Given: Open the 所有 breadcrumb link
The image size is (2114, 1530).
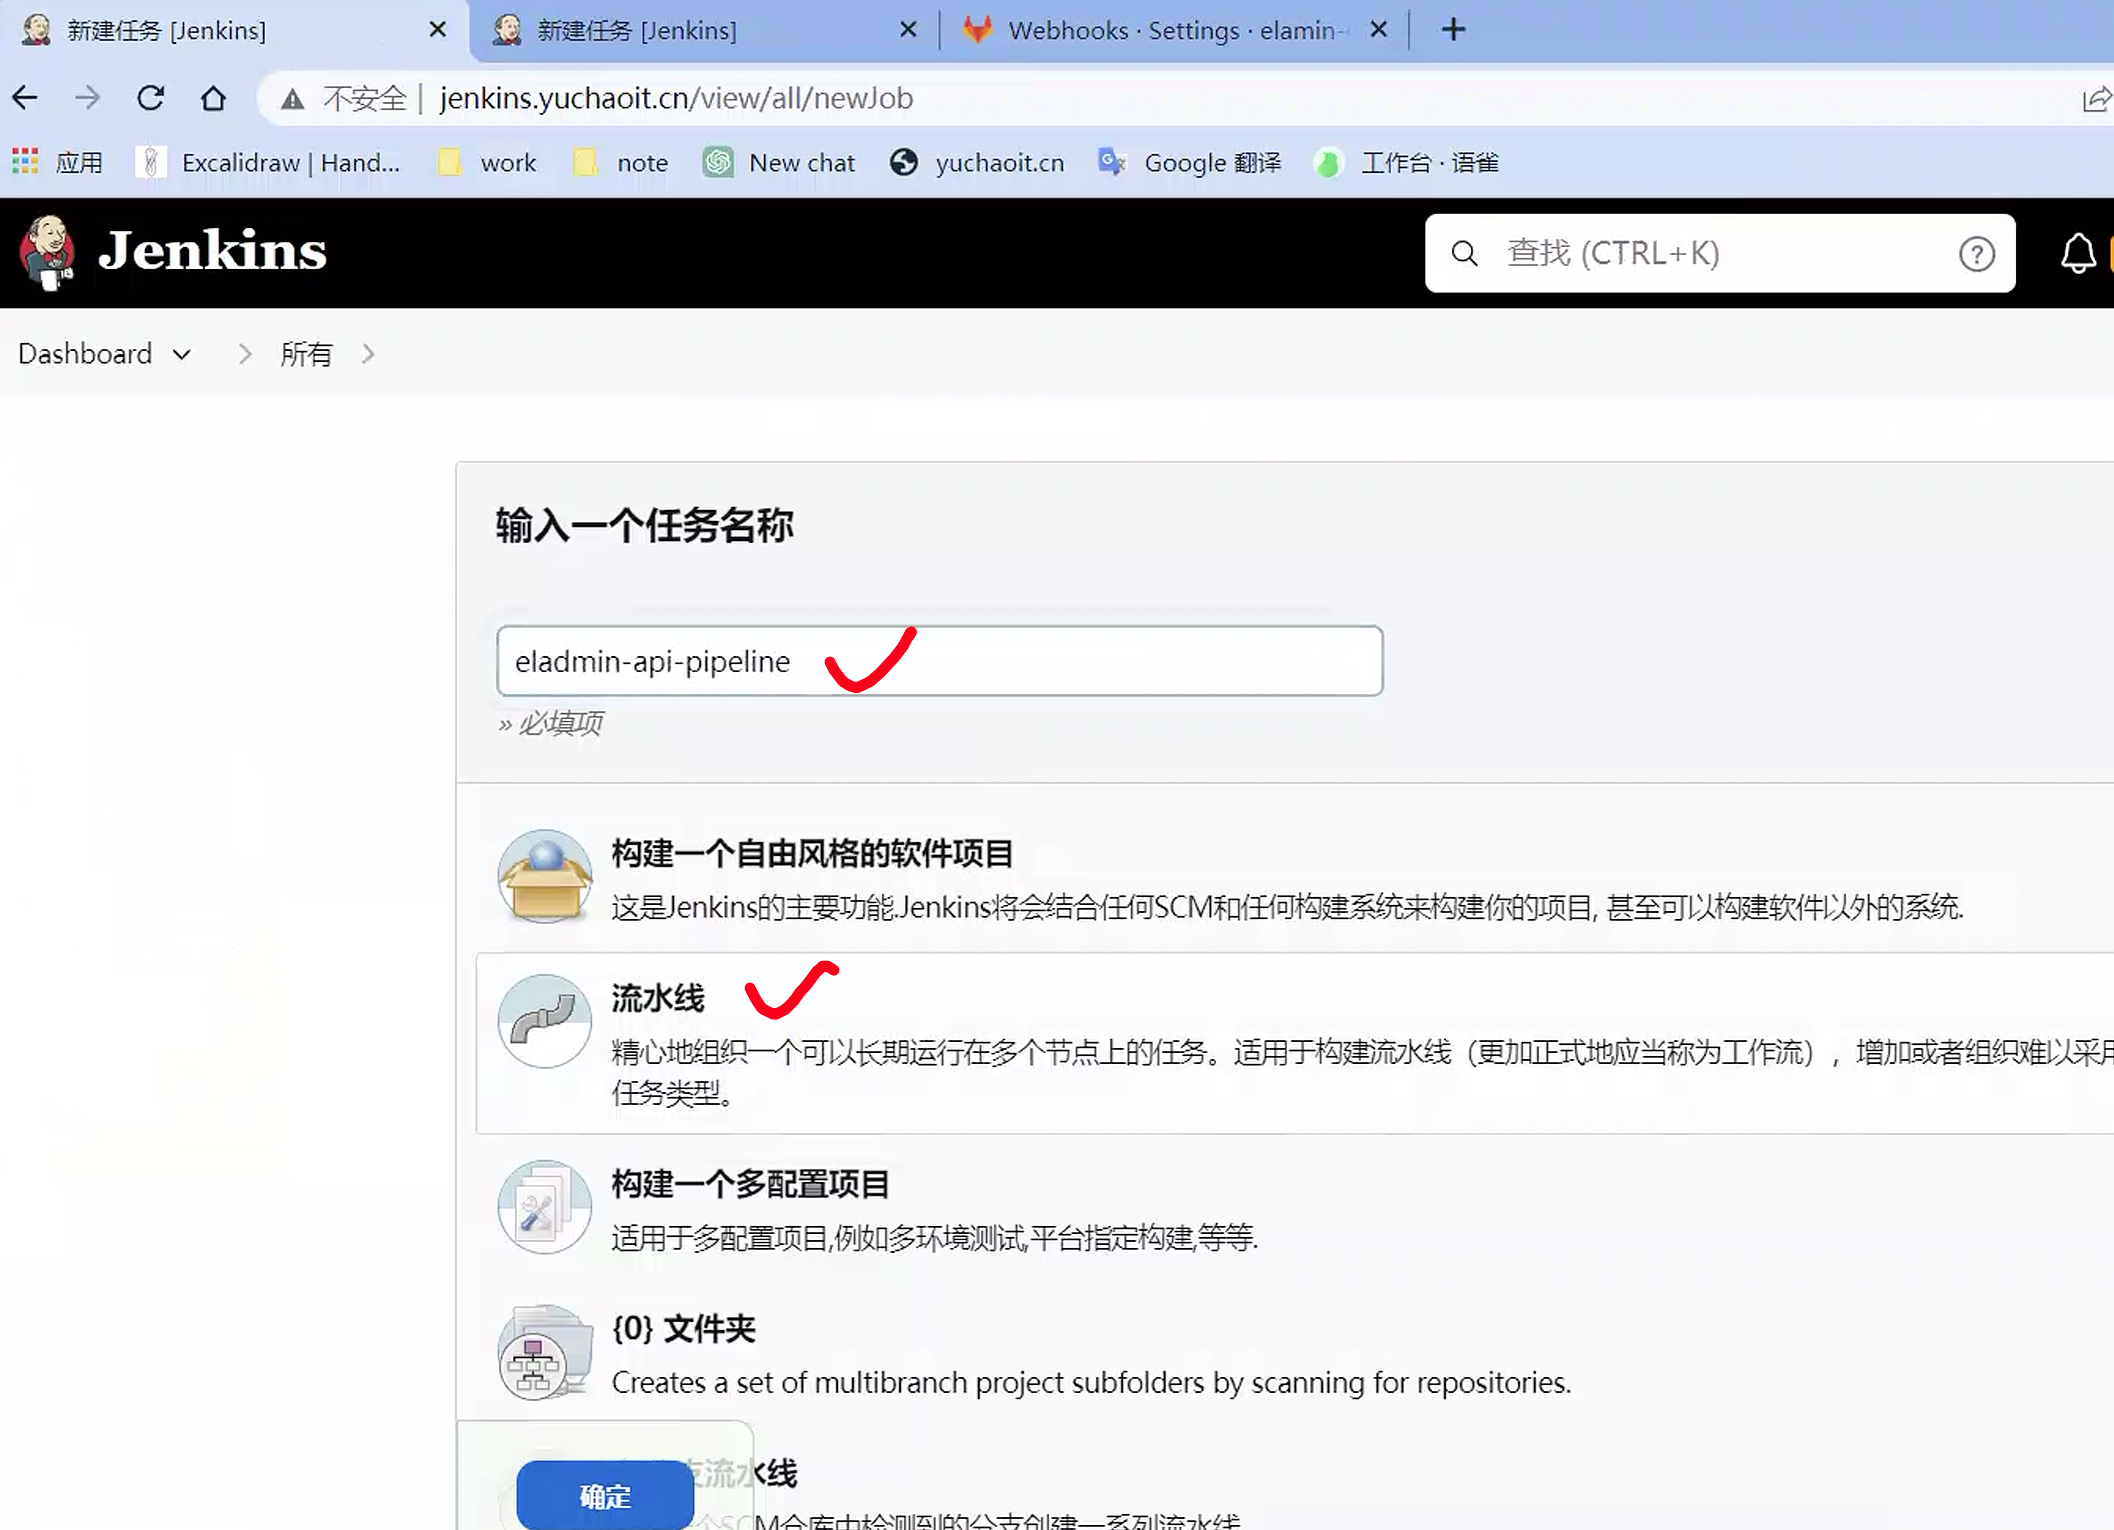Looking at the screenshot, I should tap(306, 354).
